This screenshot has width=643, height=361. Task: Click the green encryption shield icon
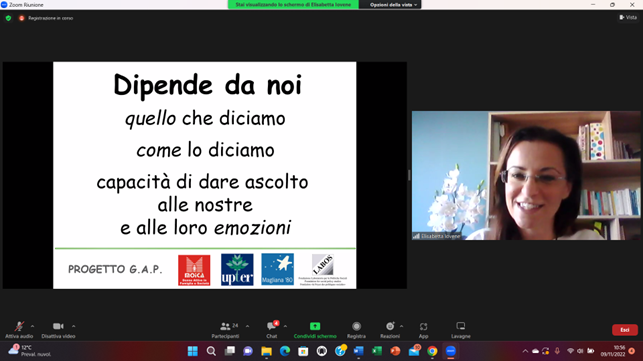click(8, 18)
